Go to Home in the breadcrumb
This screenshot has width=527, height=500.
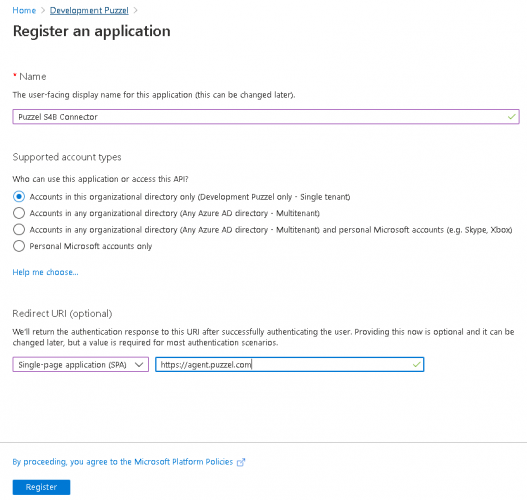(x=24, y=10)
